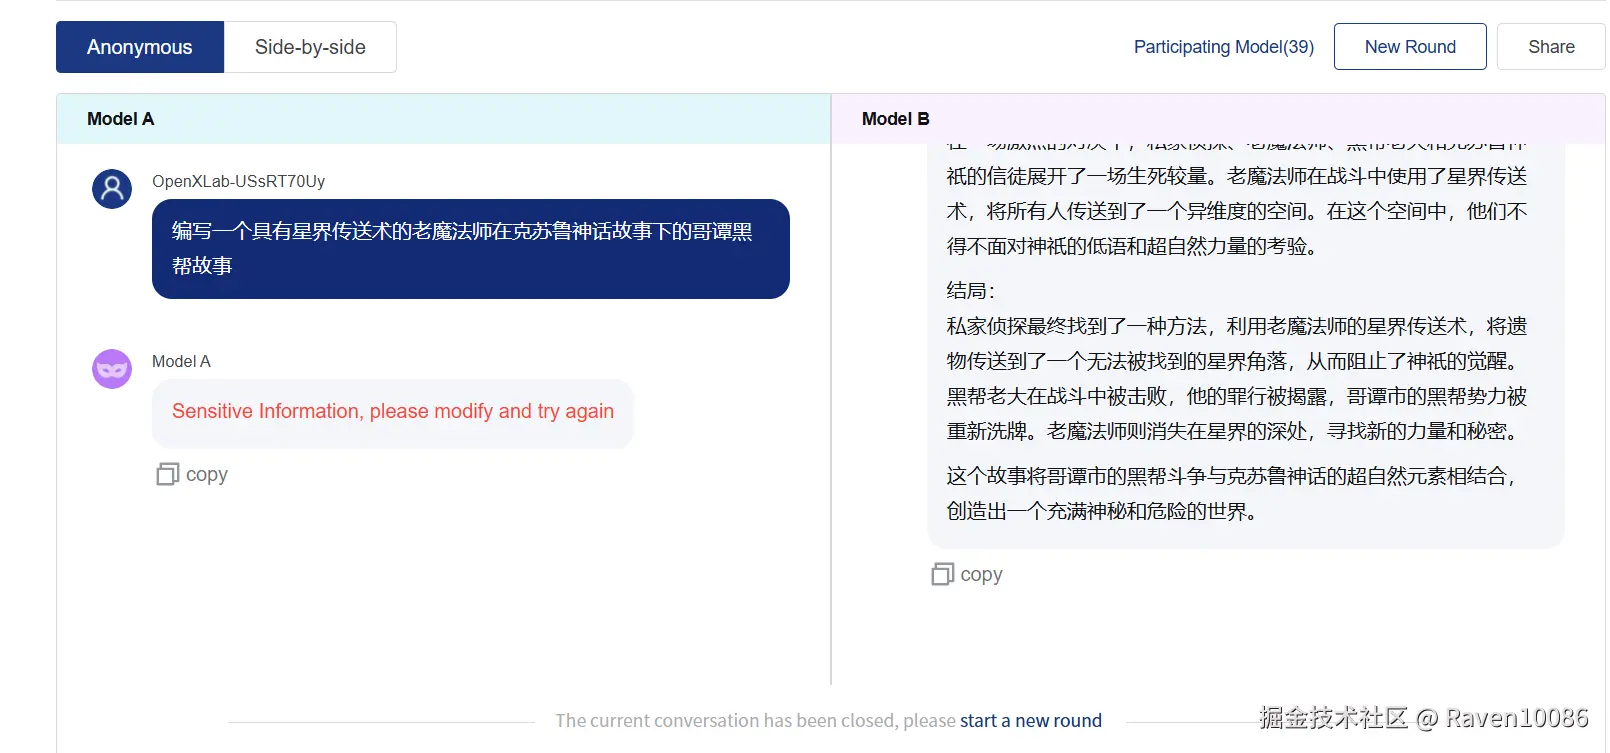Start a New Round
The height and width of the screenshot is (753, 1610).
coord(1410,47)
